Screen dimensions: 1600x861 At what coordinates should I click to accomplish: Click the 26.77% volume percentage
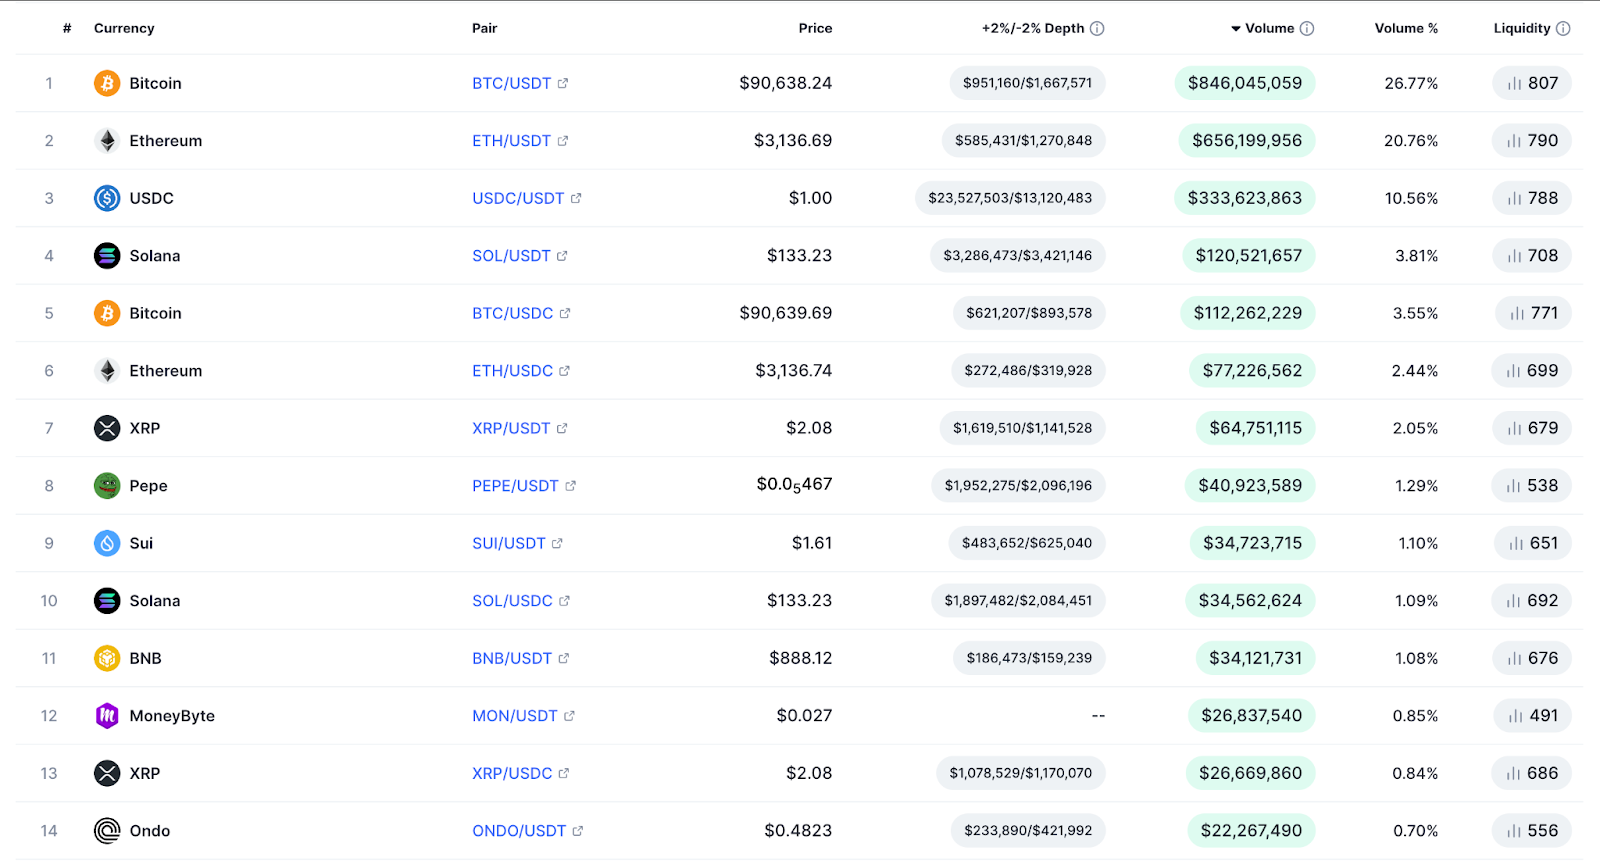tap(1411, 83)
